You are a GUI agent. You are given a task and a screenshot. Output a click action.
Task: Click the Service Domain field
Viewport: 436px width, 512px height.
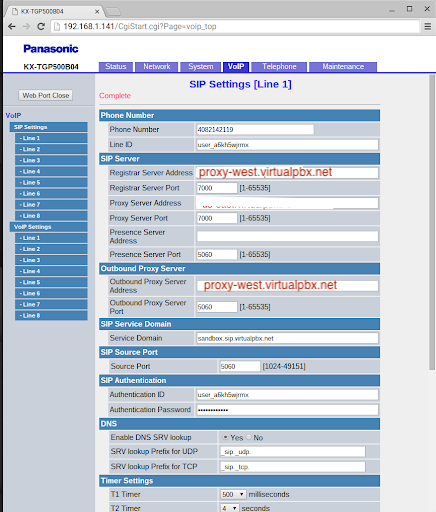click(287, 338)
